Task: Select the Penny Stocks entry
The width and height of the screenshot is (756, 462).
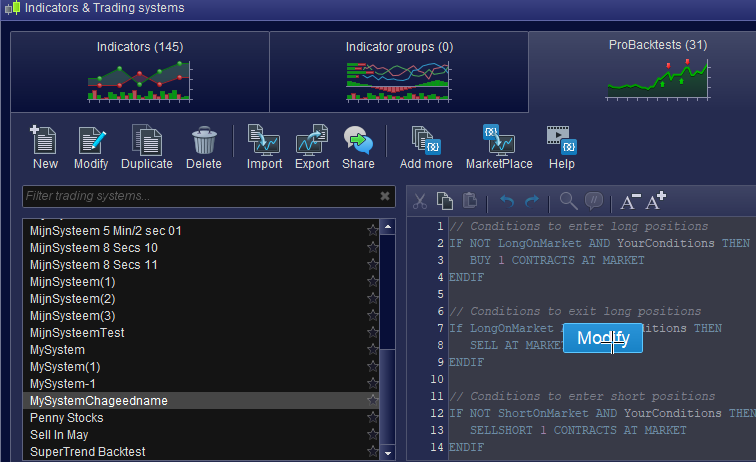Action: click(x=201, y=418)
